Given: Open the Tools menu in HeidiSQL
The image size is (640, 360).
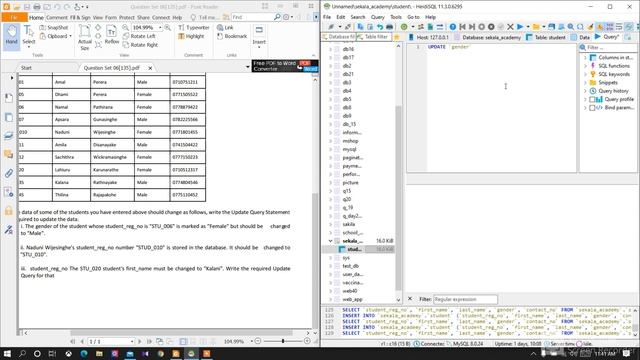Looking at the screenshot, I should pyautogui.click(x=396, y=17).
